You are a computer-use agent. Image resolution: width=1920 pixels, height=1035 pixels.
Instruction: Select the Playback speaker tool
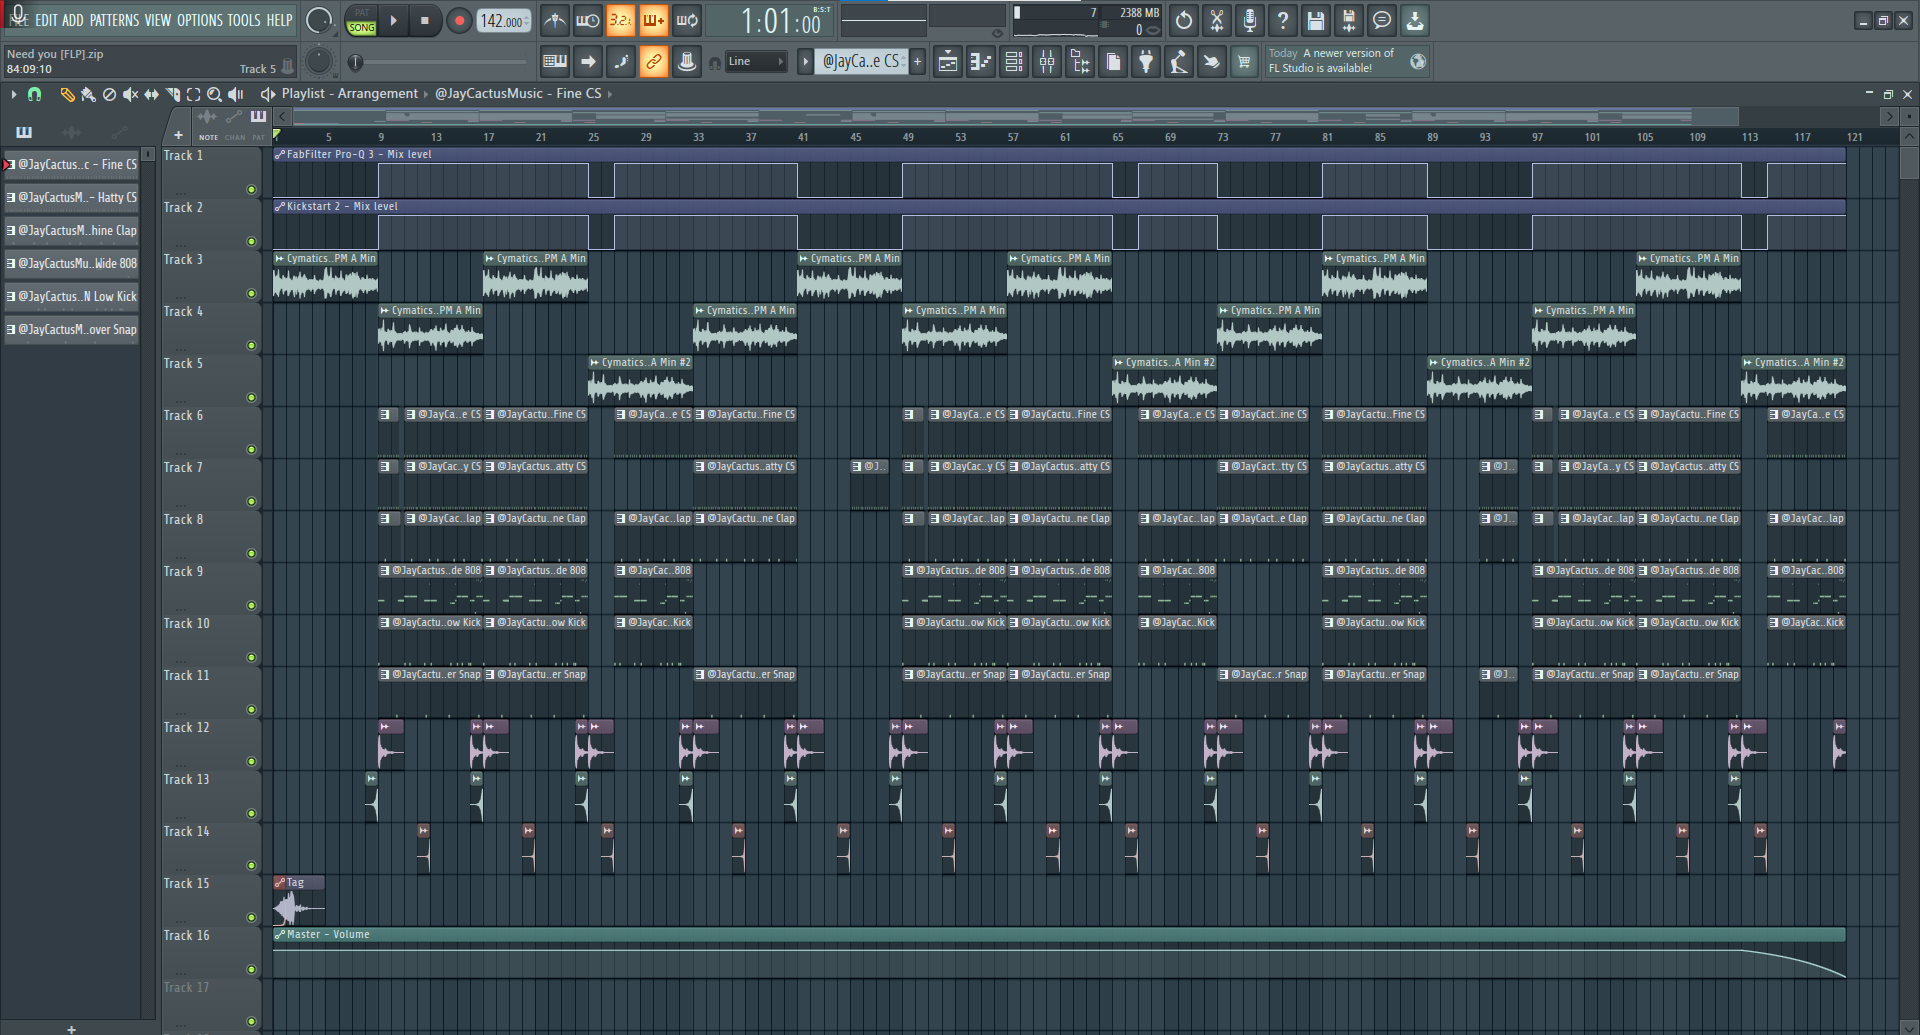[x=236, y=94]
